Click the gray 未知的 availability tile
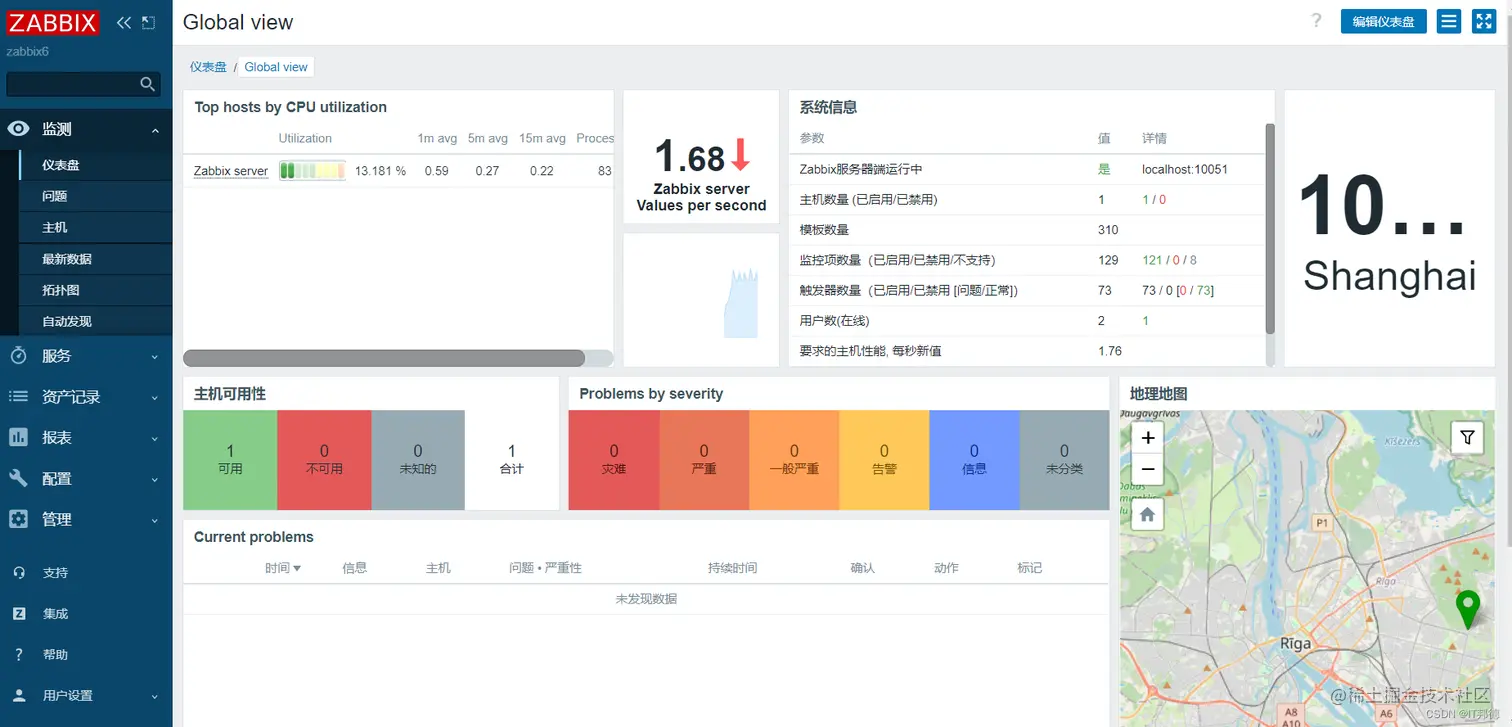This screenshot has width=1512, height=727. pyautogui.click(x=418, y=460)
